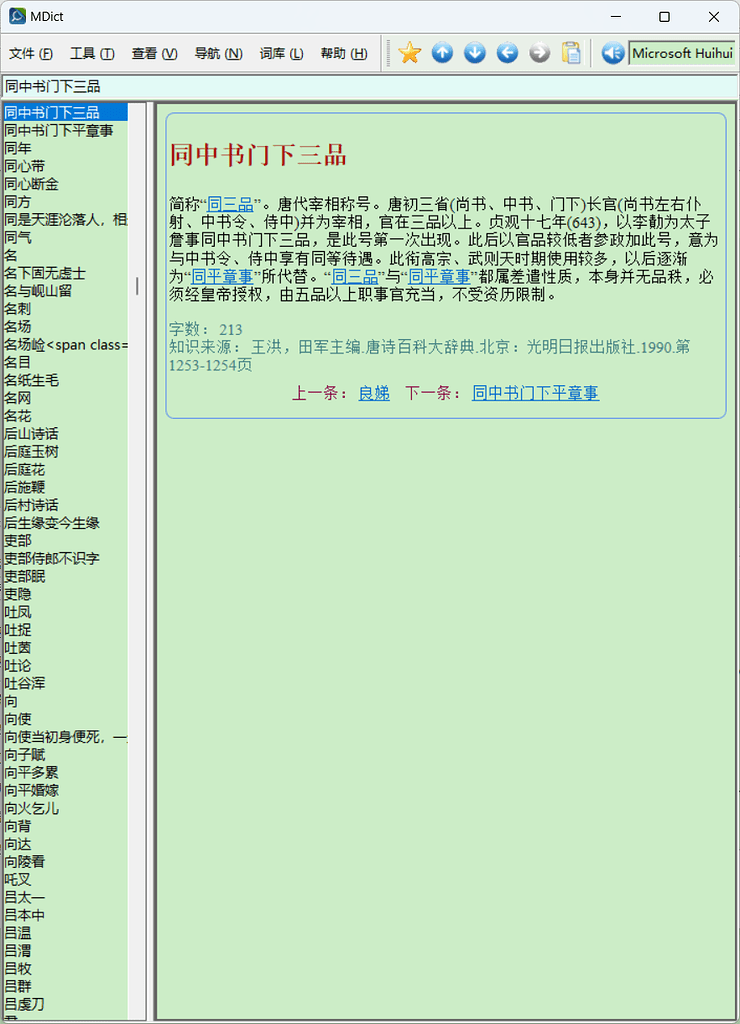Open previous entry link 良娣

tap(374, 393)
